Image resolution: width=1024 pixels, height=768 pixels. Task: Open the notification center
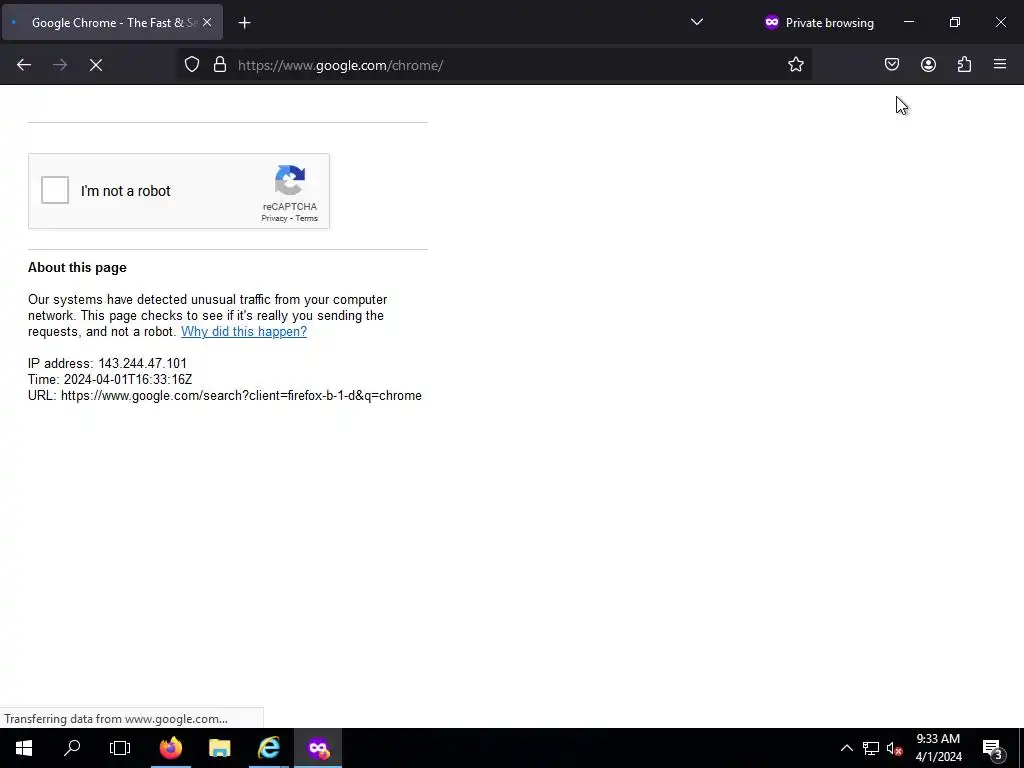[993, 749]
